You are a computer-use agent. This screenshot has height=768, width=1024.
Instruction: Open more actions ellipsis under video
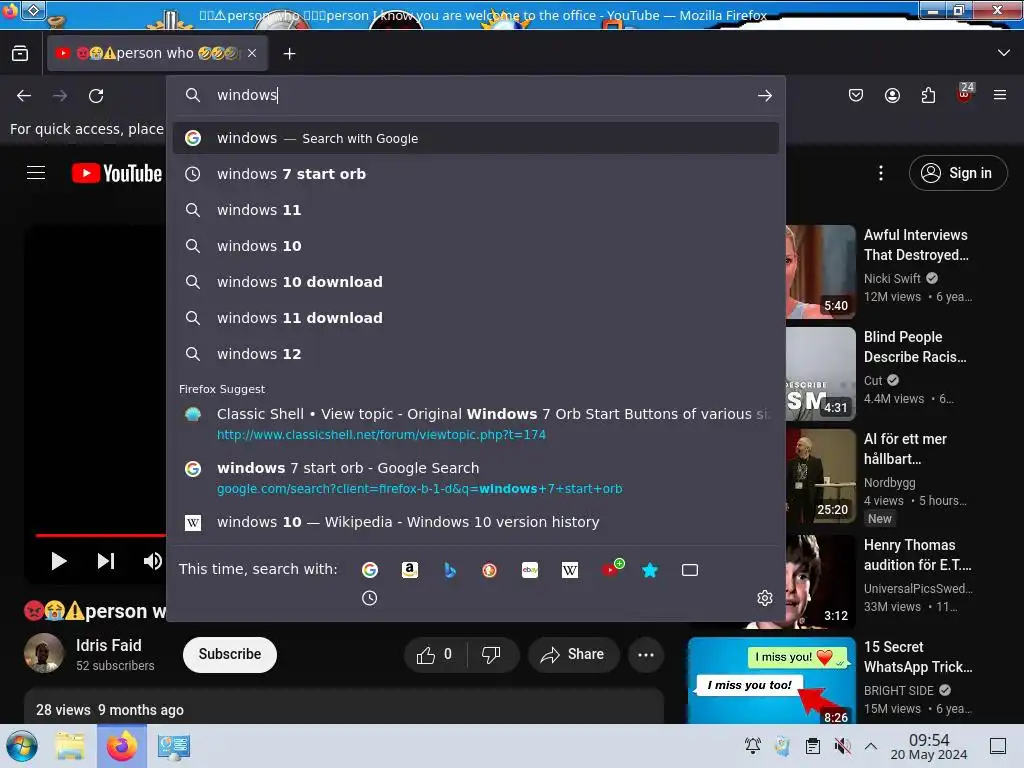[x=646, y=655]
